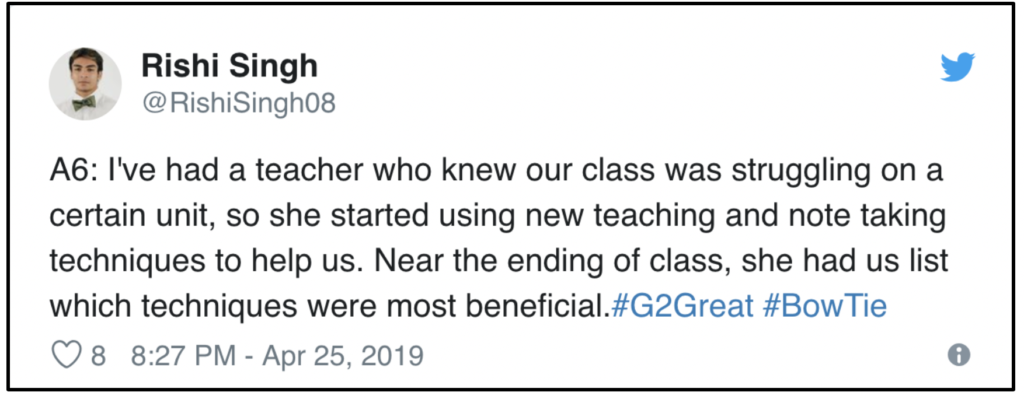Screen dimensions: 1024x399
Task: Like the tweet with the heart icon
Action: [x=64, y=356]
